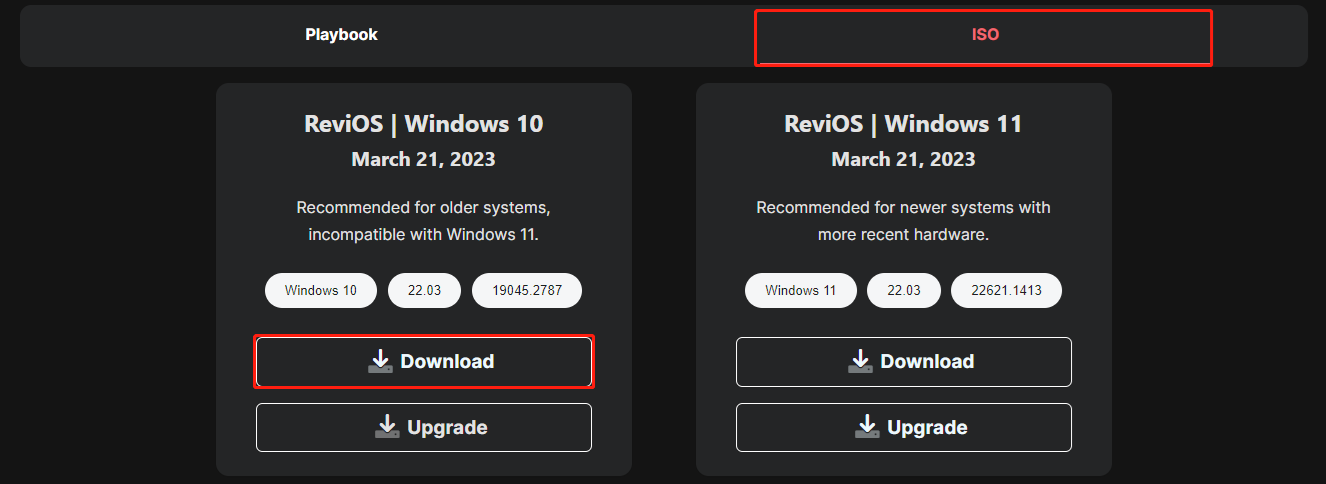Select the 22621.1413 build badge
The image size is (1326, 484).
(x=1006, y=290)
